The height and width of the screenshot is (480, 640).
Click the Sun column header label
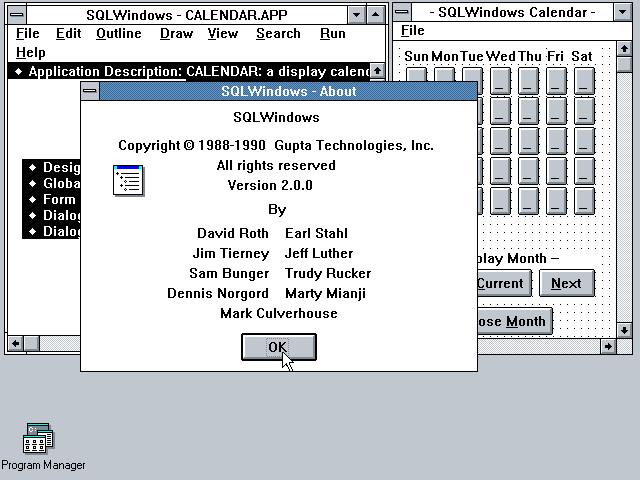click(416, 56)
